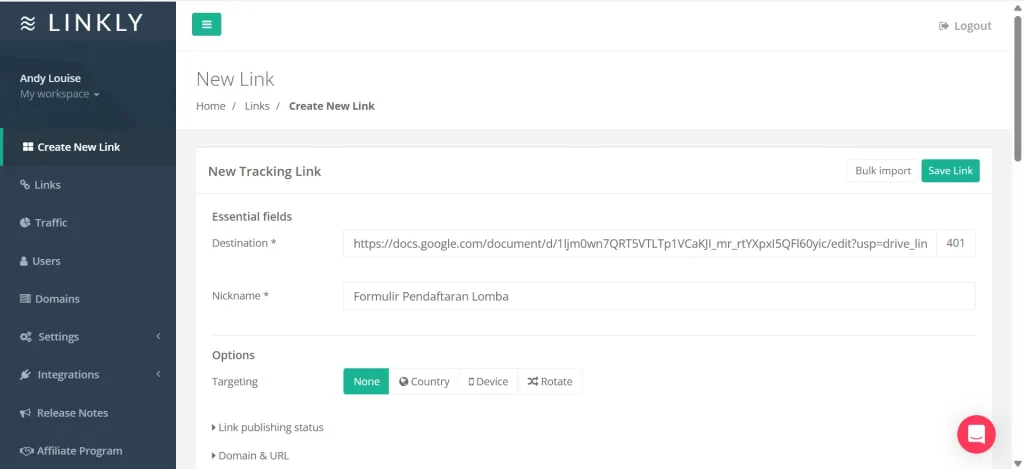This screenshot has height=469, width=1024.
Task: Click the page vertical scrollbar
Action: coord(1017,88)
